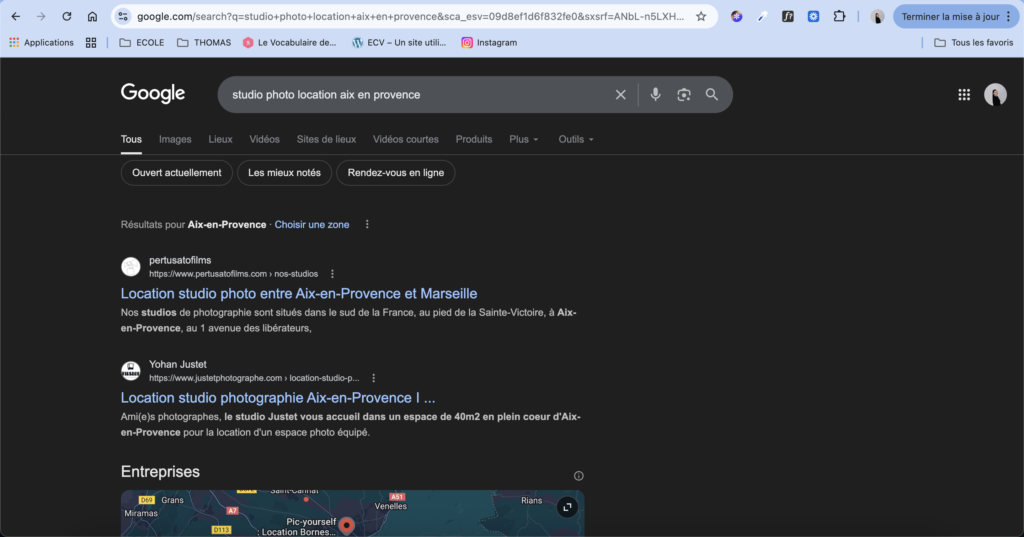
Task: Switch to the Vidéos courtes tab
Action: (x=406, y=139)
